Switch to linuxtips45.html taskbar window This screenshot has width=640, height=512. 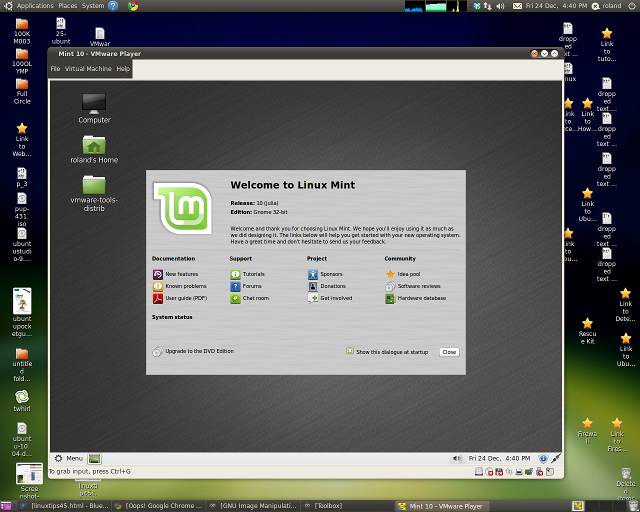pyautogui.click(x=65, y=506)
